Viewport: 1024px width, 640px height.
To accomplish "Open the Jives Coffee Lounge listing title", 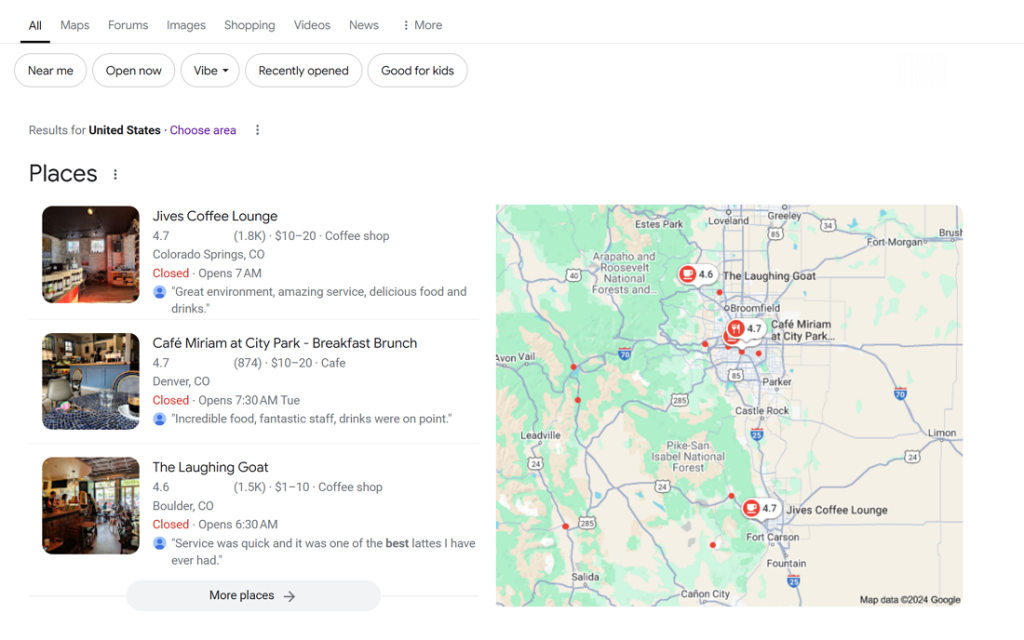I will pyautogui.click(x=215, y=216).
